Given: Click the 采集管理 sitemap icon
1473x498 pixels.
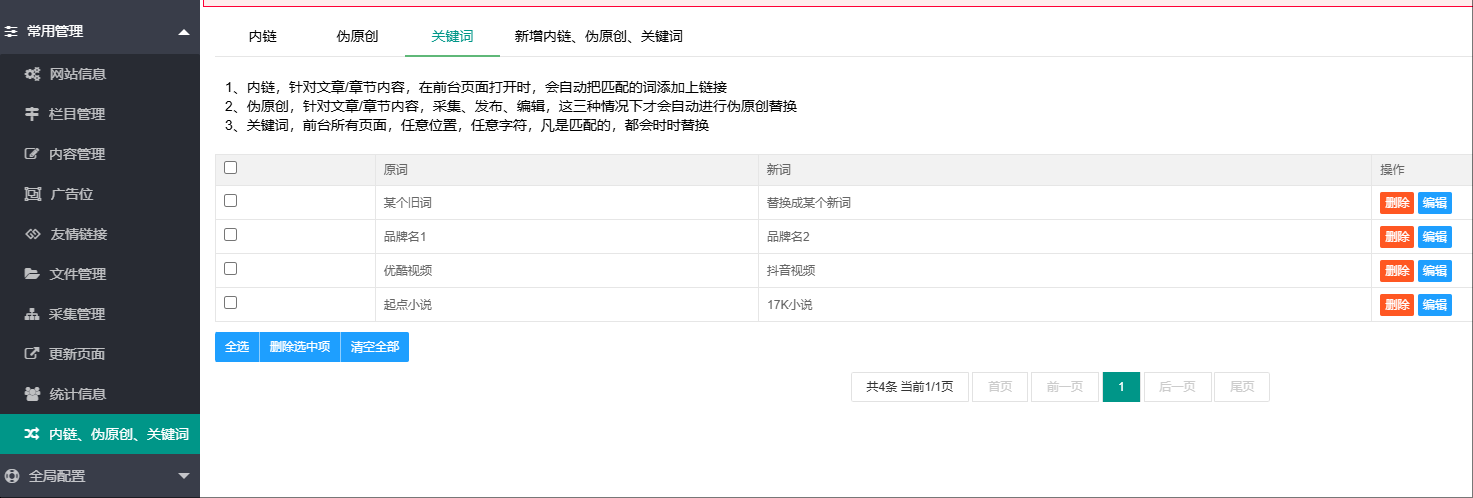Looking at the screenshot, I should (32, 314).
